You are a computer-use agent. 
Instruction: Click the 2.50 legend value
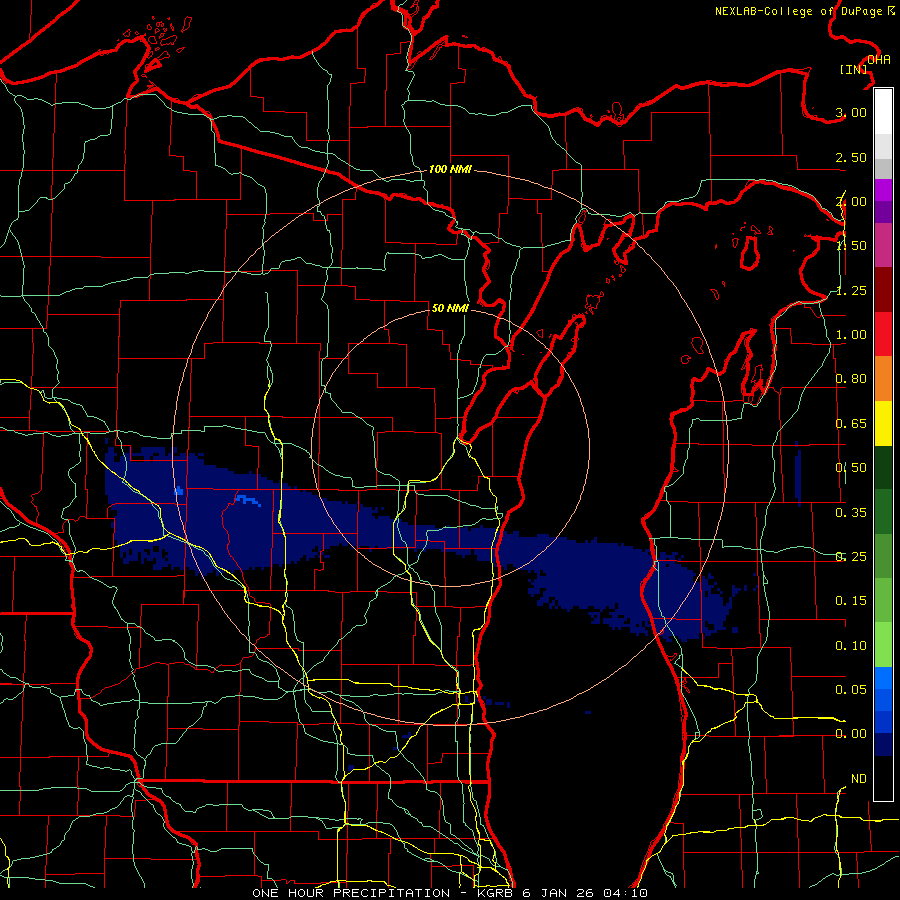coord(851,157)
